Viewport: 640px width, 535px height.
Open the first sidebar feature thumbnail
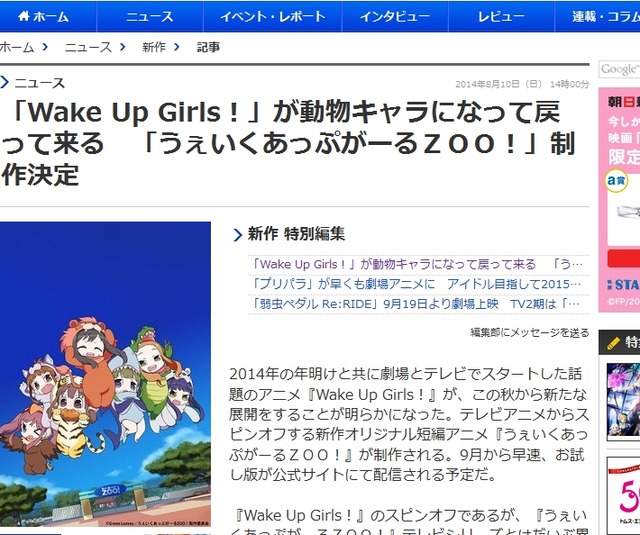click(623, 402)
